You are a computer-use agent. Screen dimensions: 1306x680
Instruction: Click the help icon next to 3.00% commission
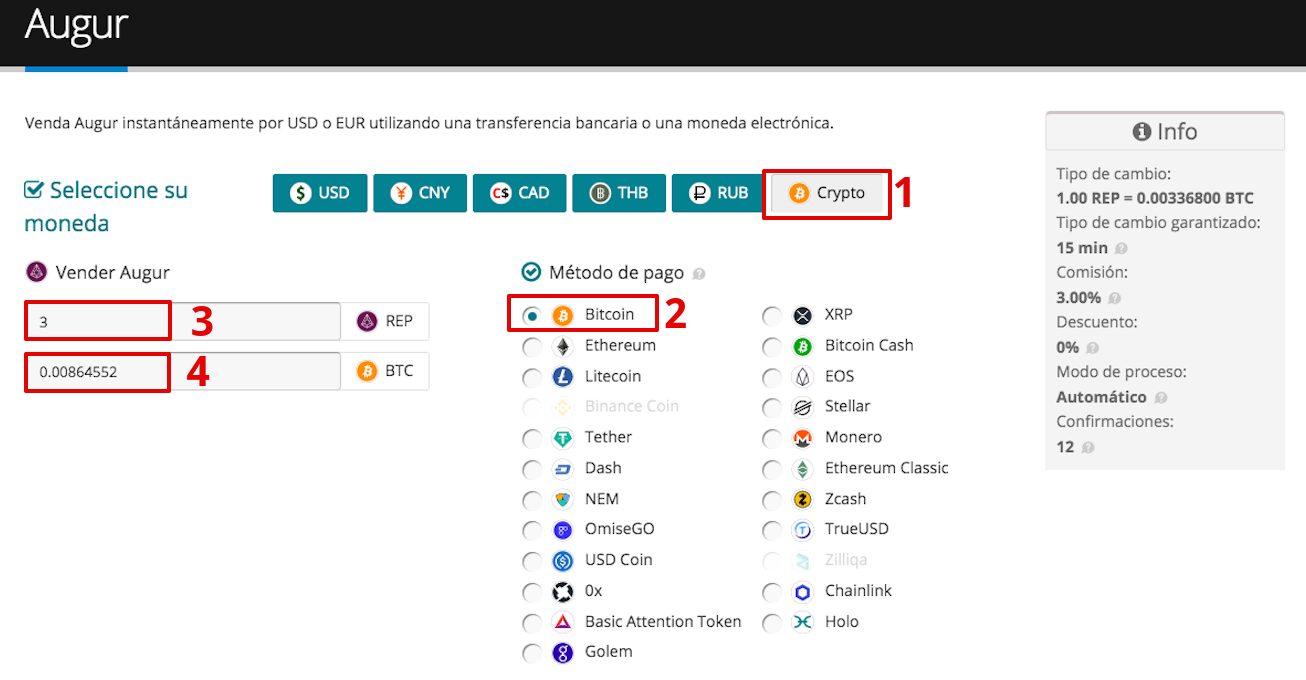[x=1115, y=298]
